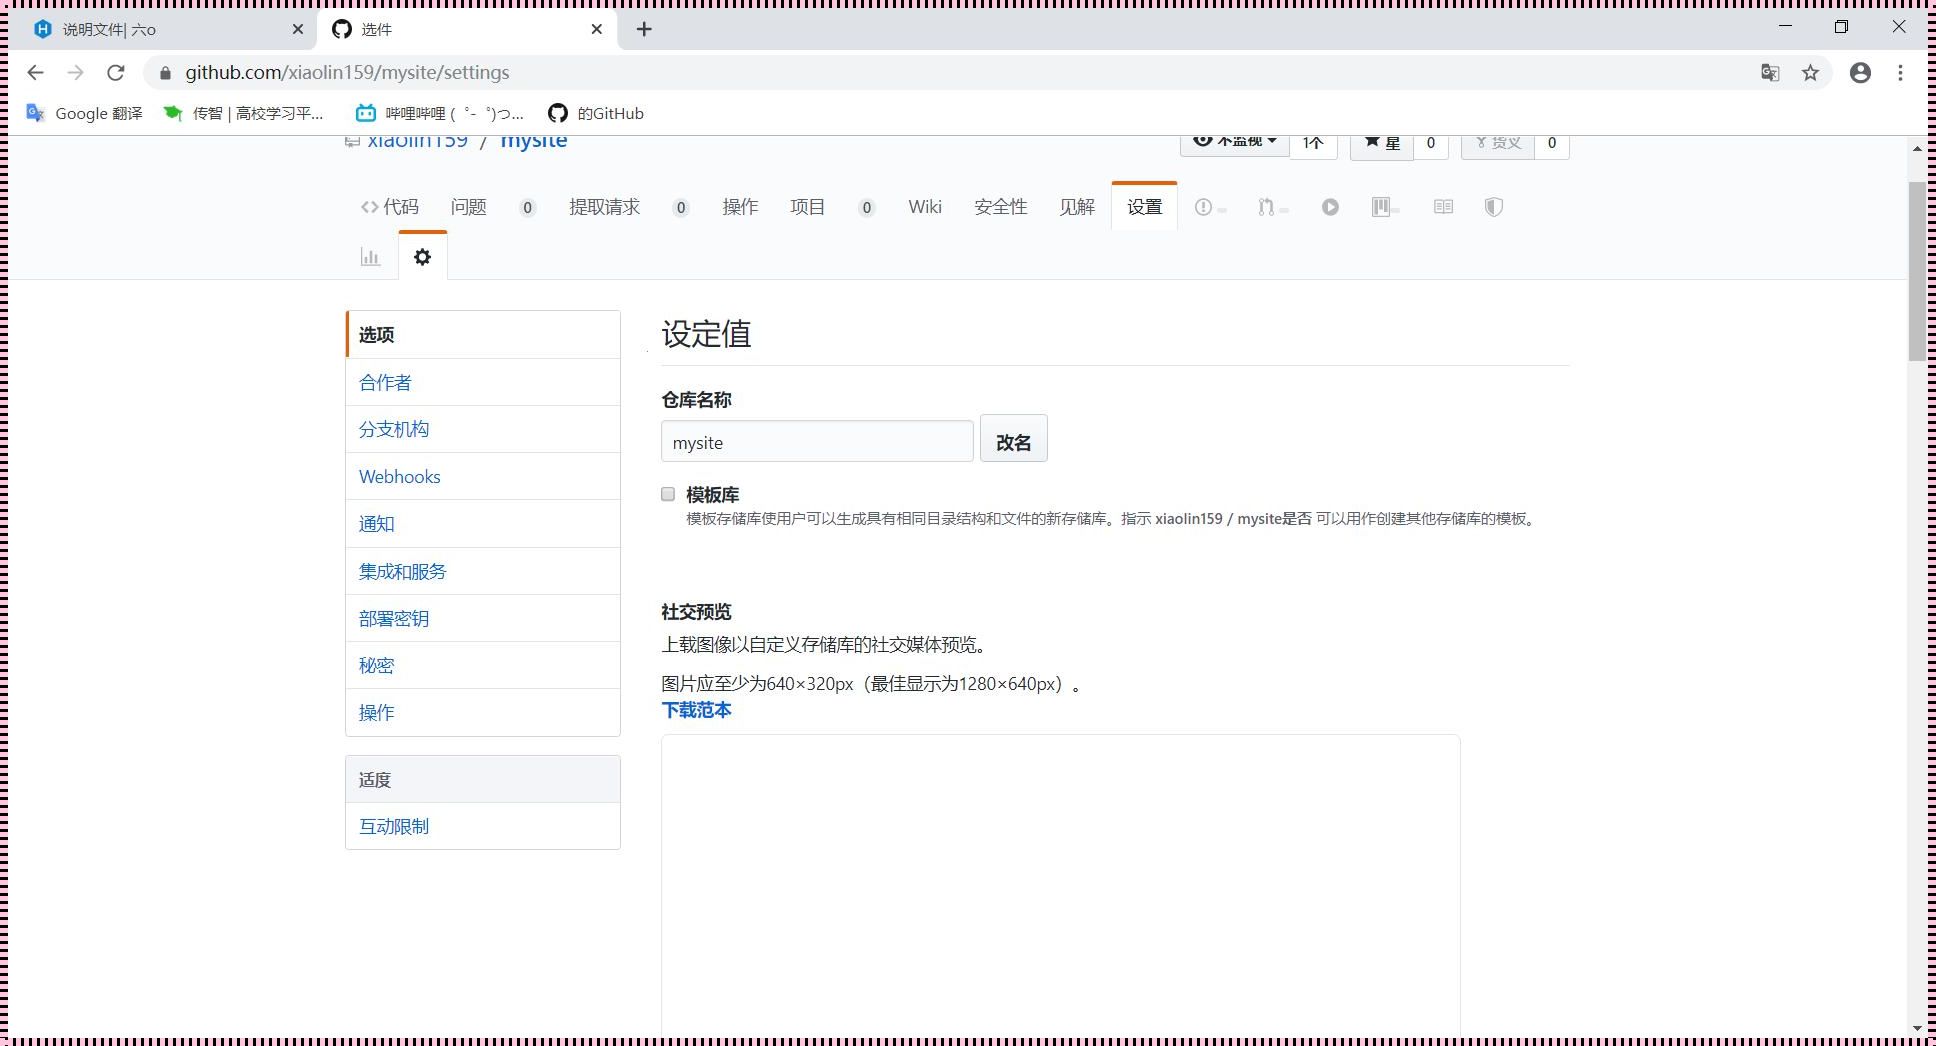Viewport: 1936px width, 1046px height.
Task: Open a new tab with the plus icon
Action: [x=644, y=30]
